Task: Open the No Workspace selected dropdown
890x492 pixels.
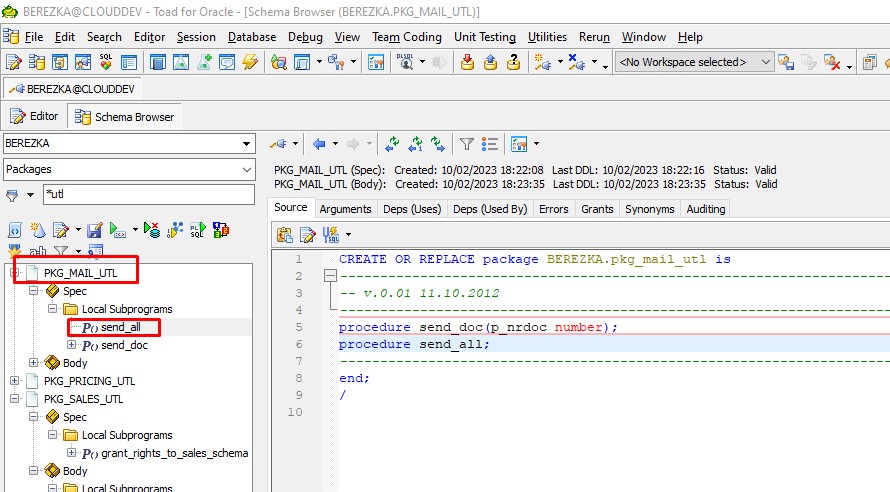Action: 765,62
